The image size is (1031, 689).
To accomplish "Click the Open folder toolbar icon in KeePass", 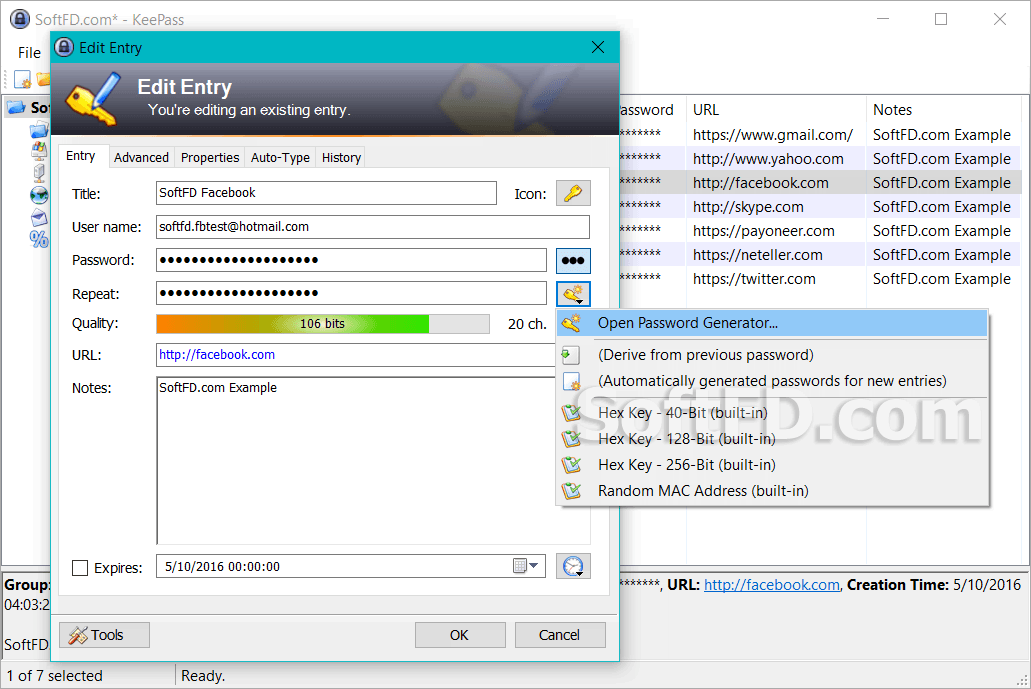I will (43, 80).
